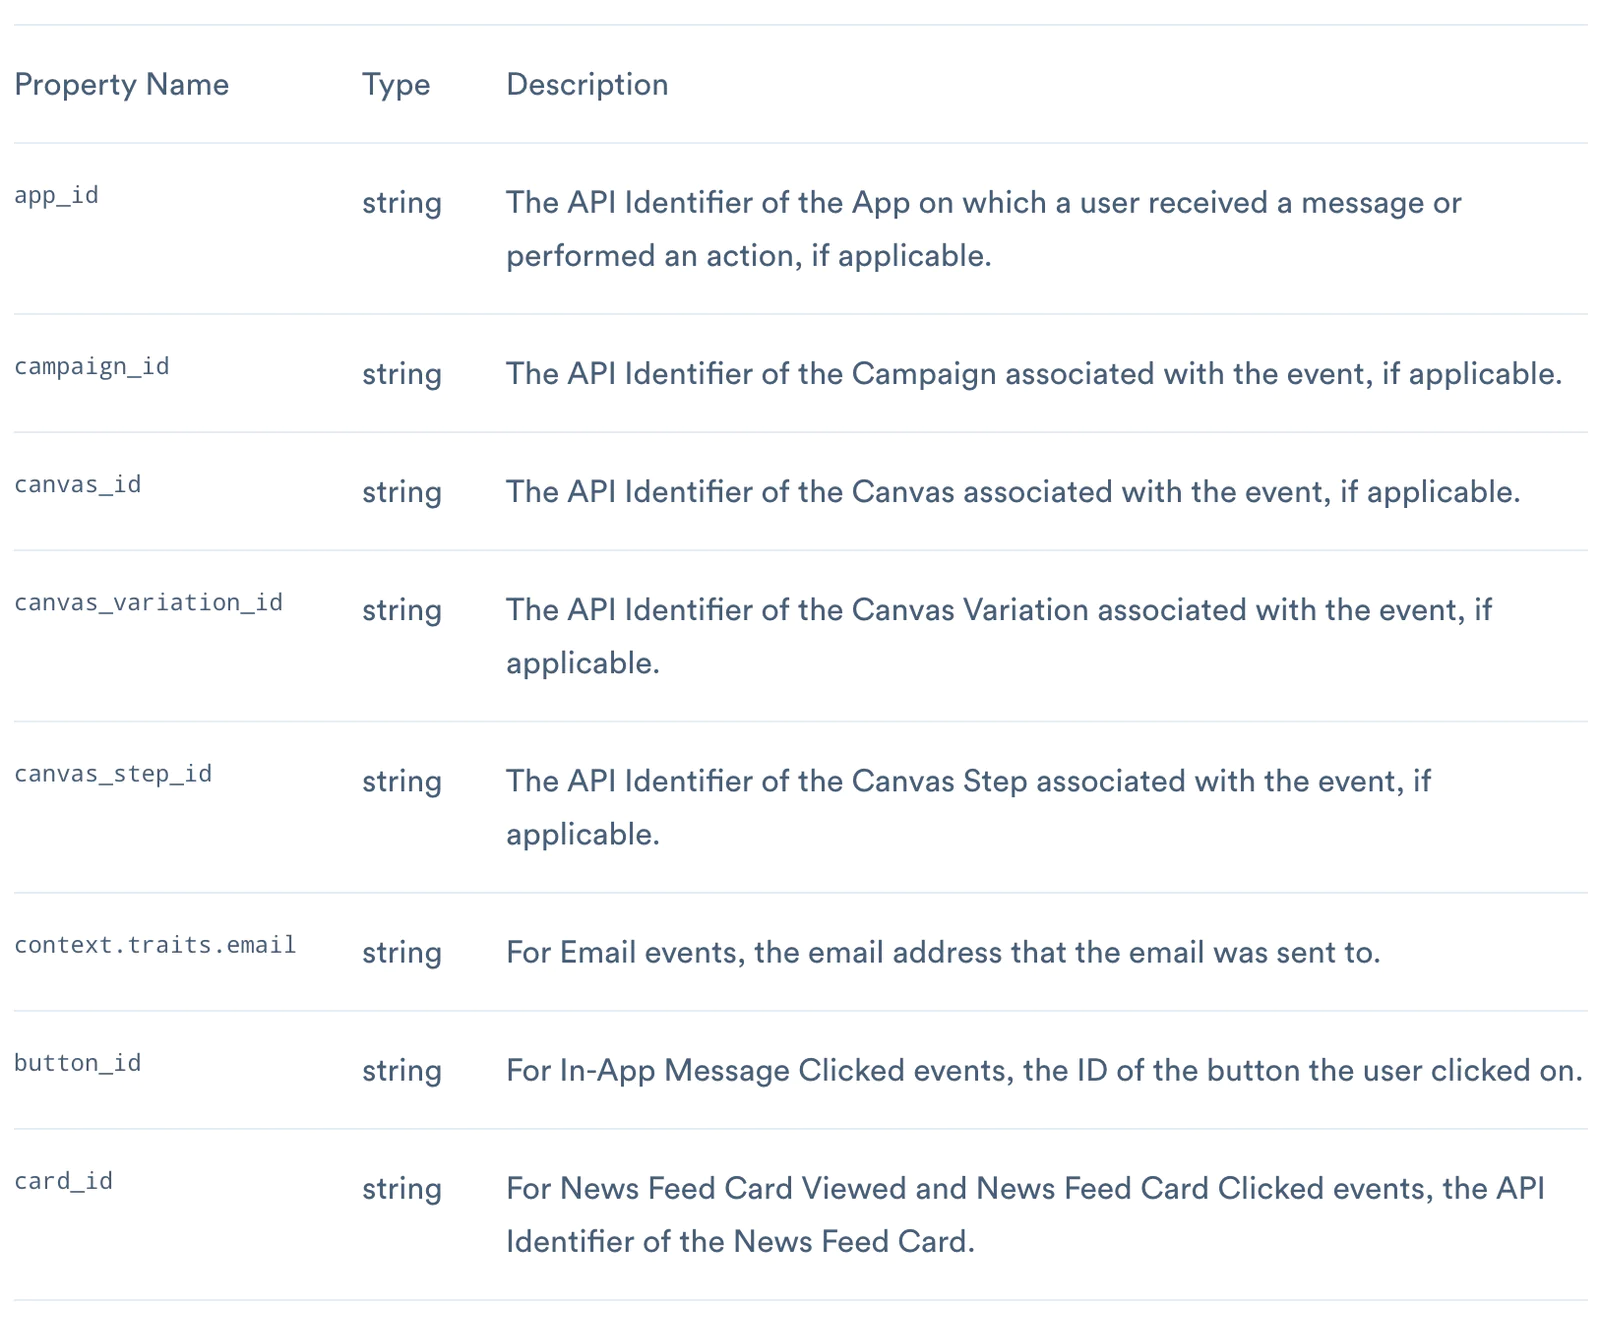1600x1319 pixels.
Task: Select the app_id property name
Action: tap(57, 195)
